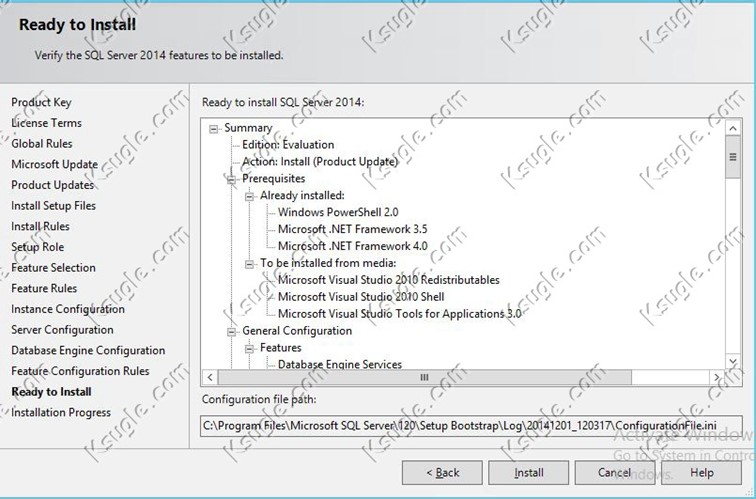
Task: Collapse the Already installed node
Action: [249, 197]
